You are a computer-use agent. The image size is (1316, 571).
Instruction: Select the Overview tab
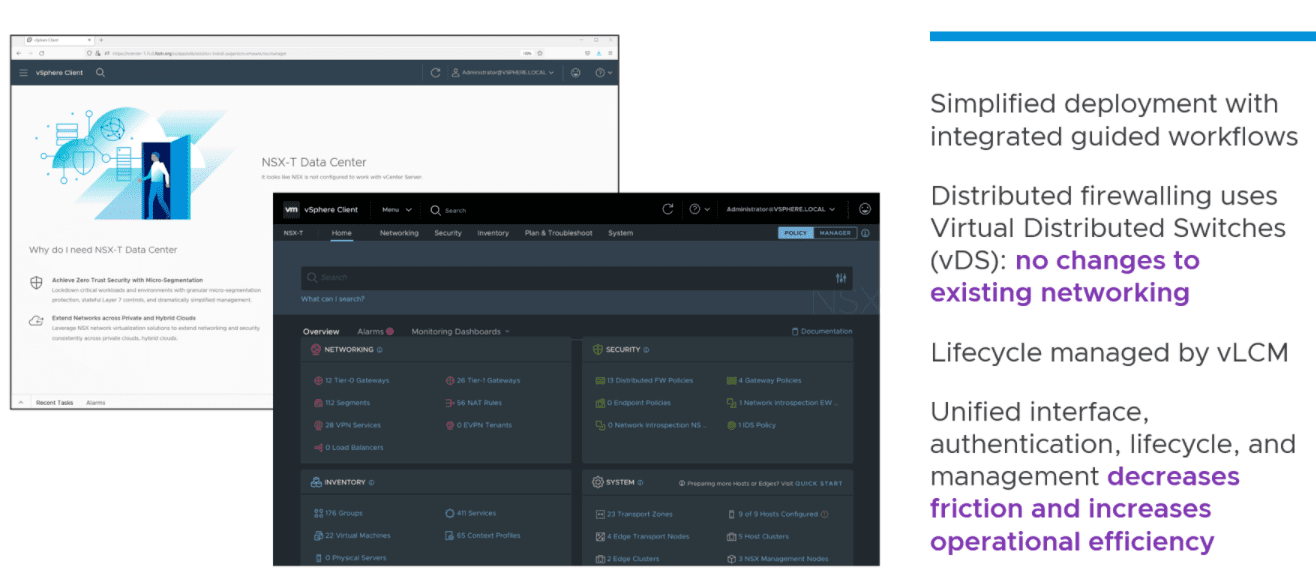tap(321, 331)
